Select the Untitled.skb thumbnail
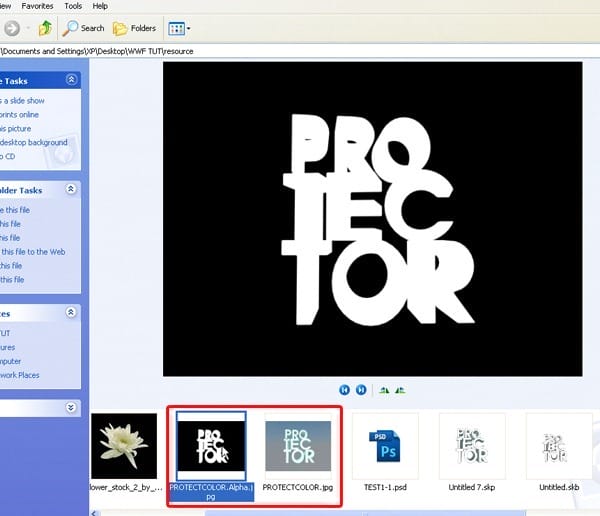 click(x=559, y=446)
